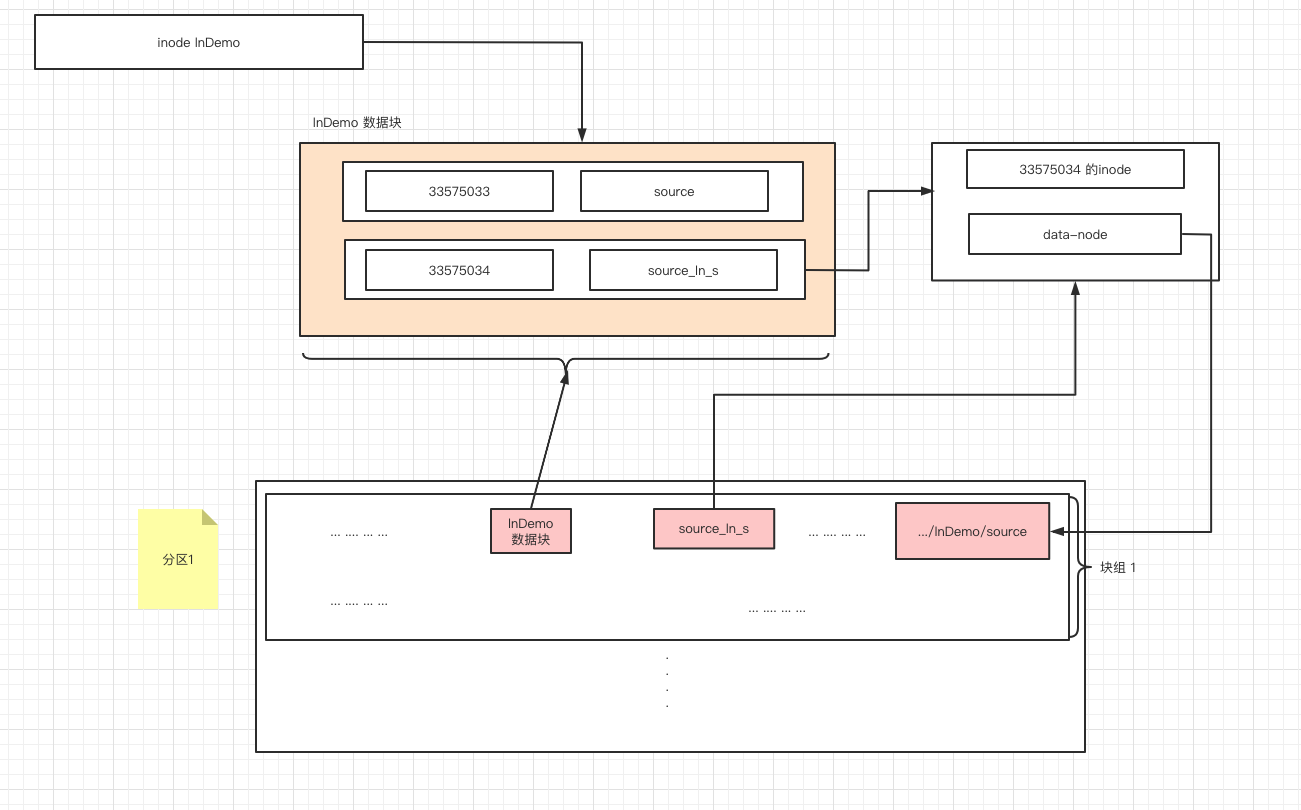Screen dimensions: 1301x810
Task: Click the data-node box
Action: click(1074, 234)
